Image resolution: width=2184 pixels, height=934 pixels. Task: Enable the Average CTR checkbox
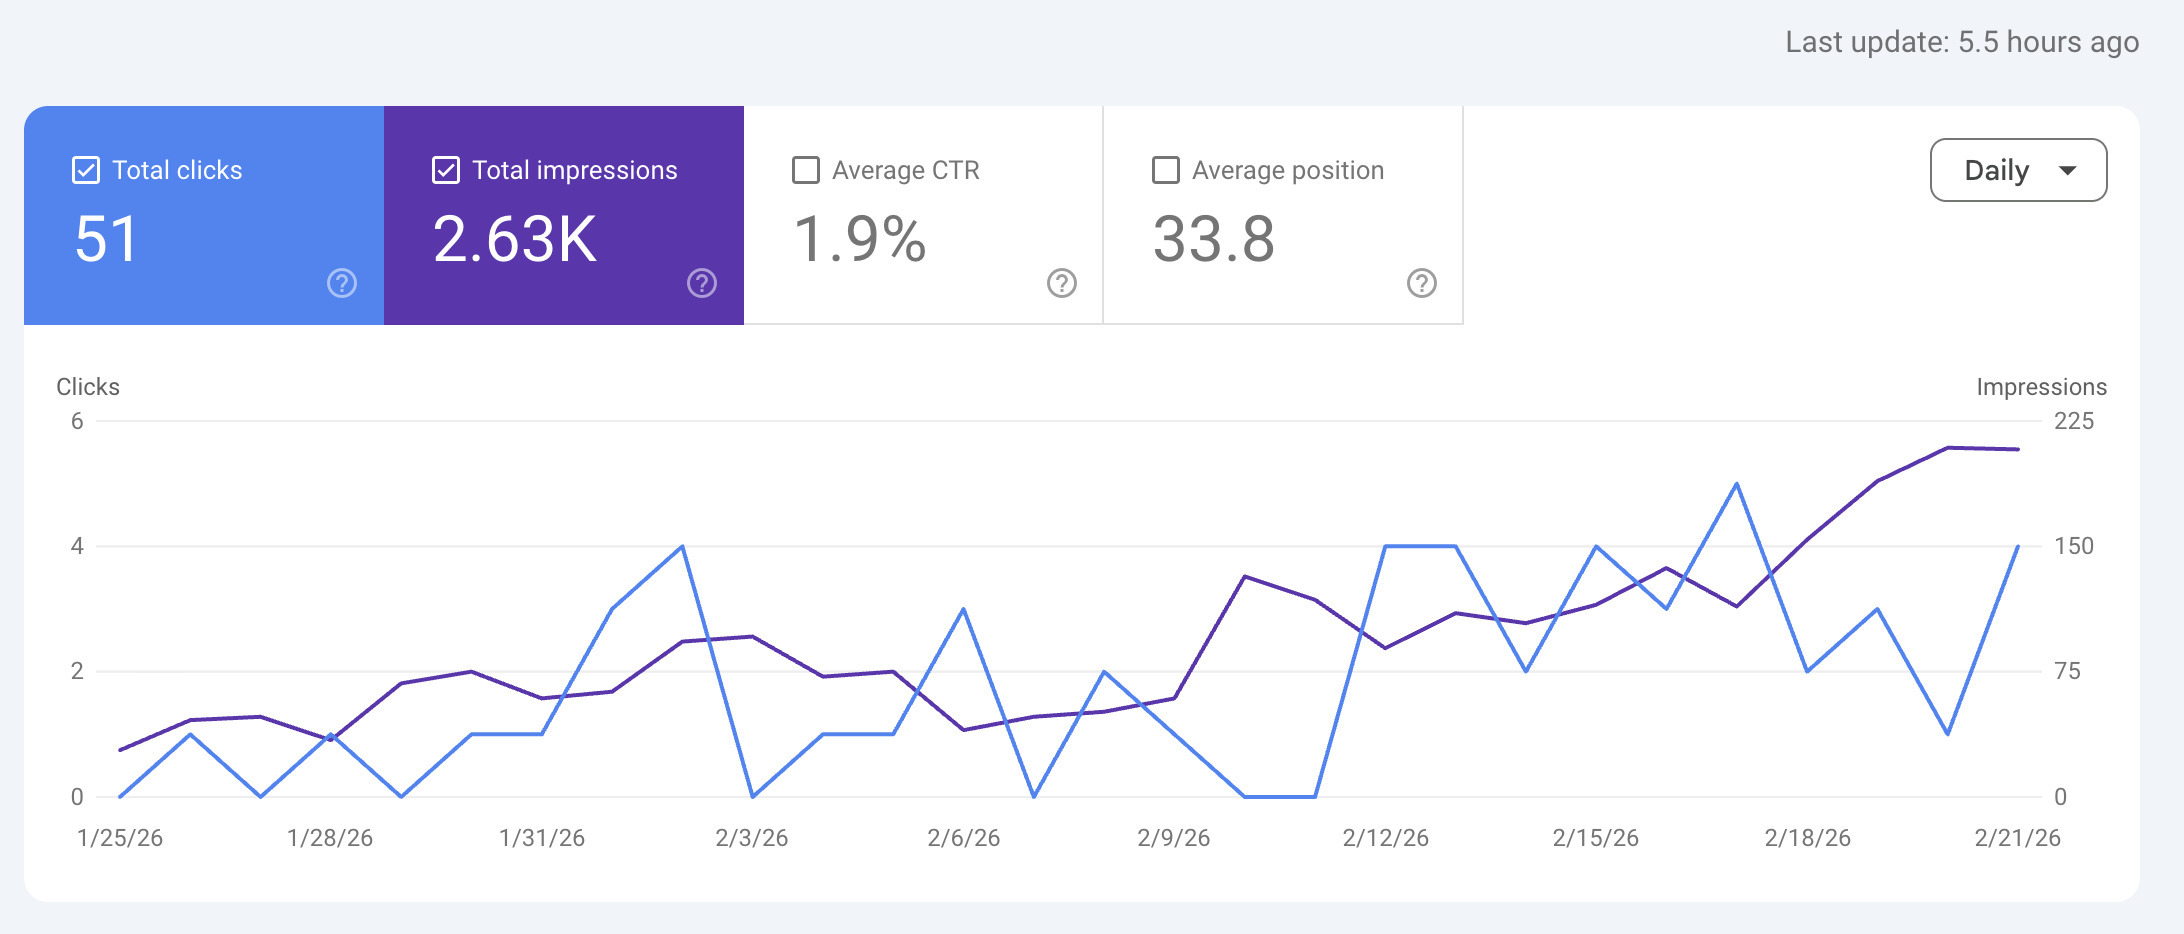[805, 170]
